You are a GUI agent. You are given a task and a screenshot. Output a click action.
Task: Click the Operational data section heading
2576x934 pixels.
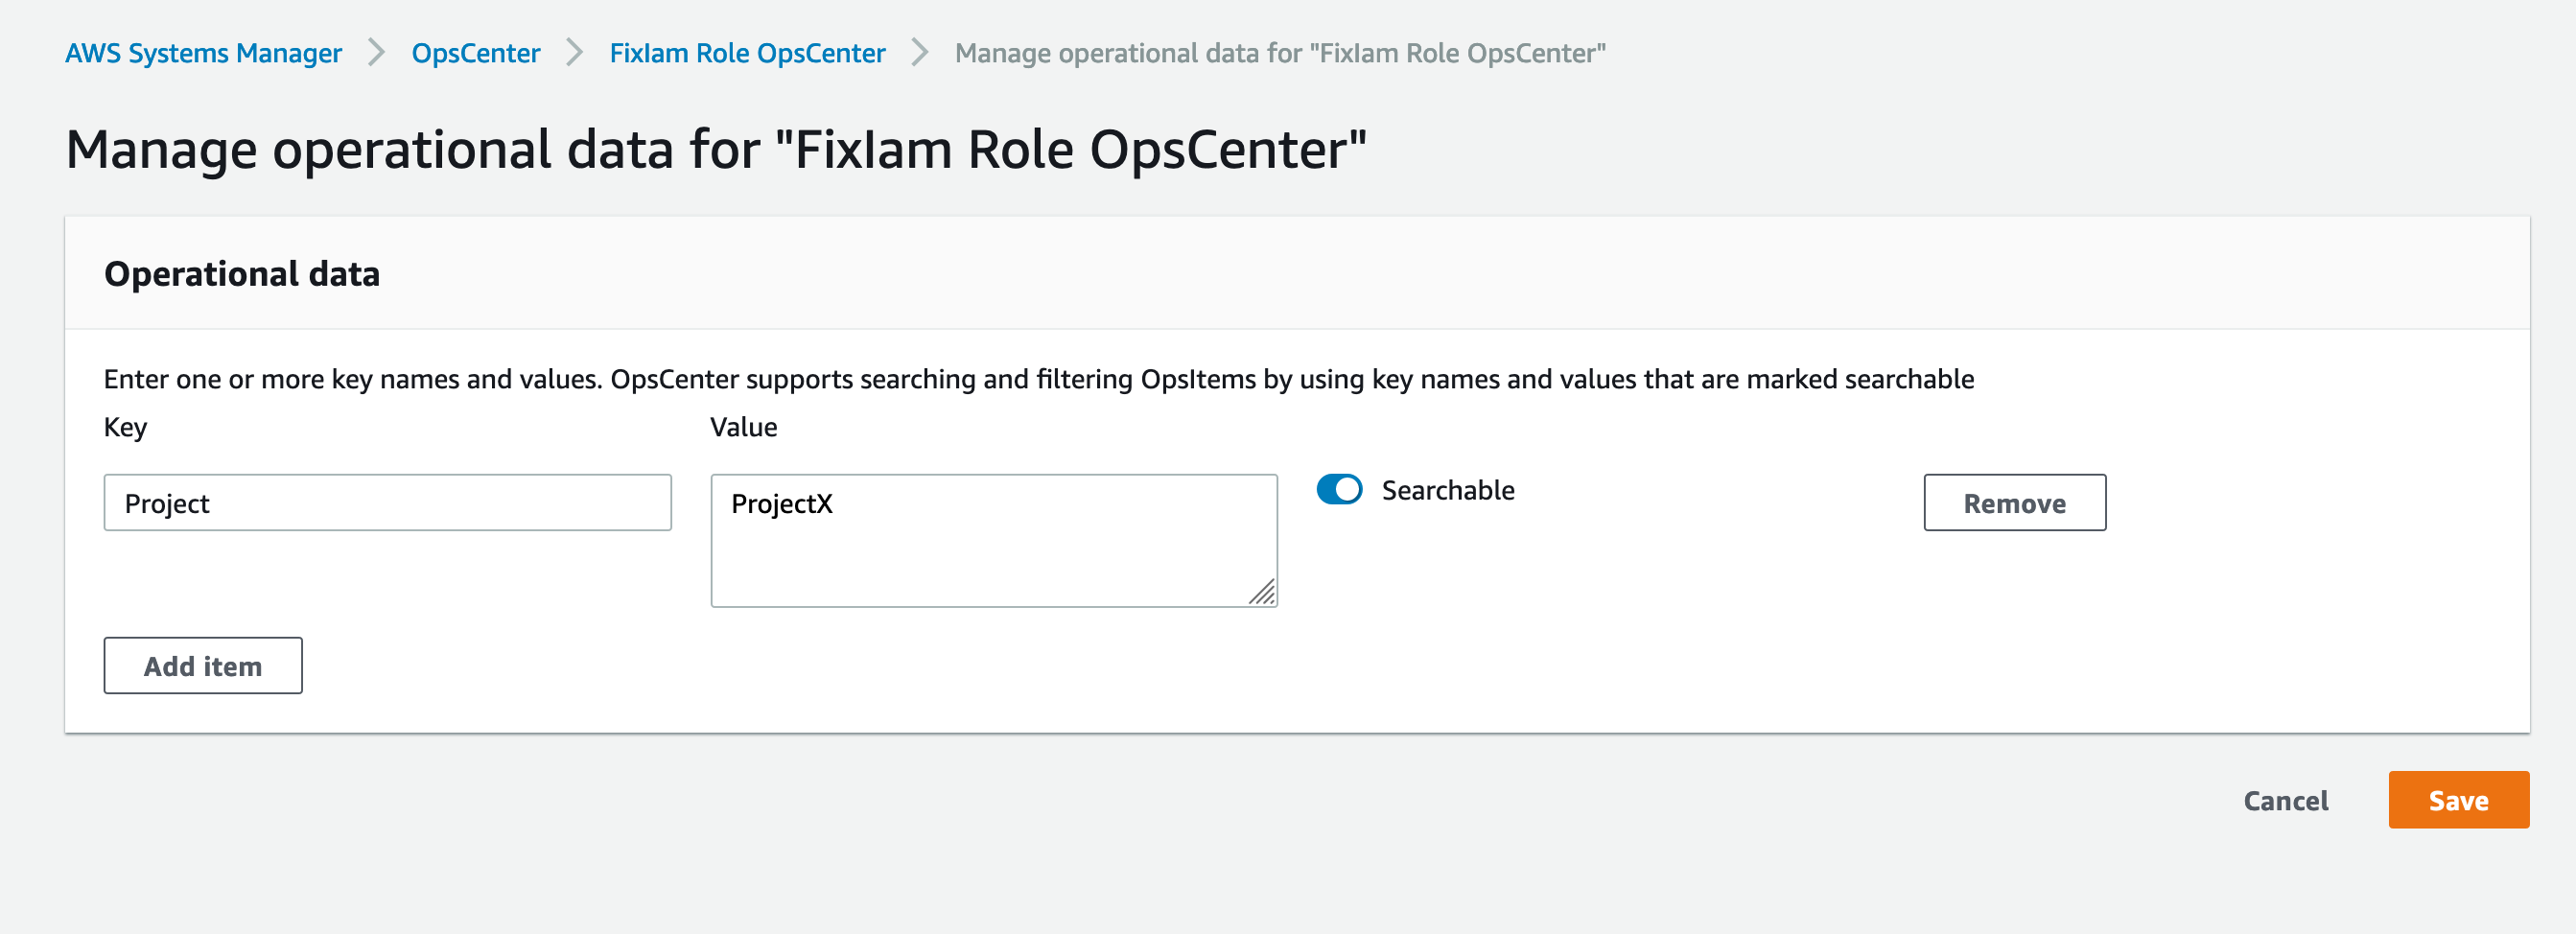242,273
